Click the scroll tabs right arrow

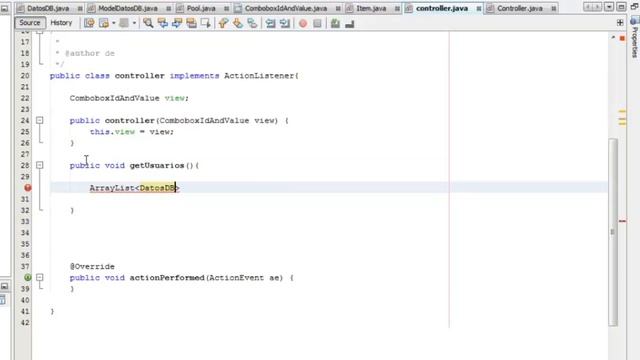tap(596, 7)
